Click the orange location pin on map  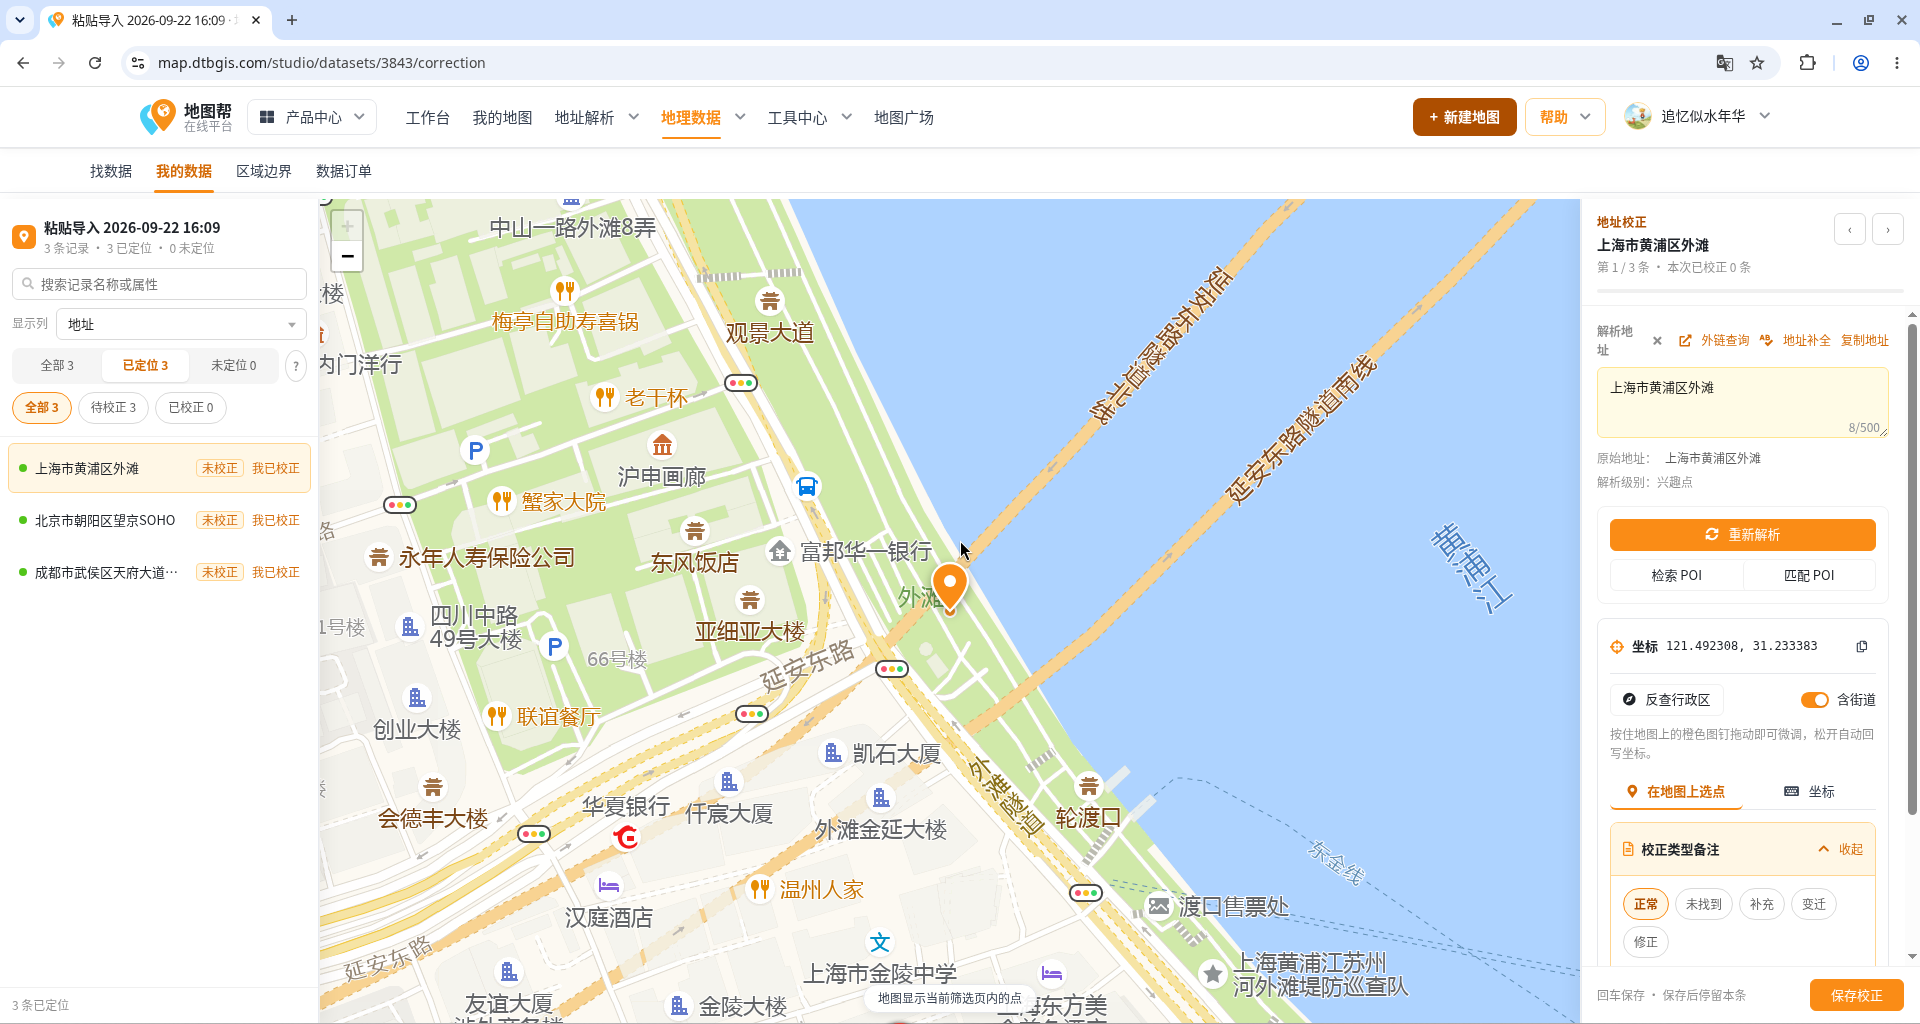950,586
